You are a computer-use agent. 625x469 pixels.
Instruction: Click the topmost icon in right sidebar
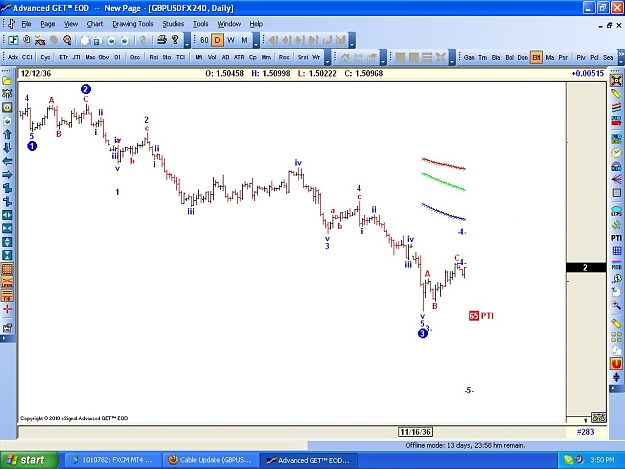(616, 81)
